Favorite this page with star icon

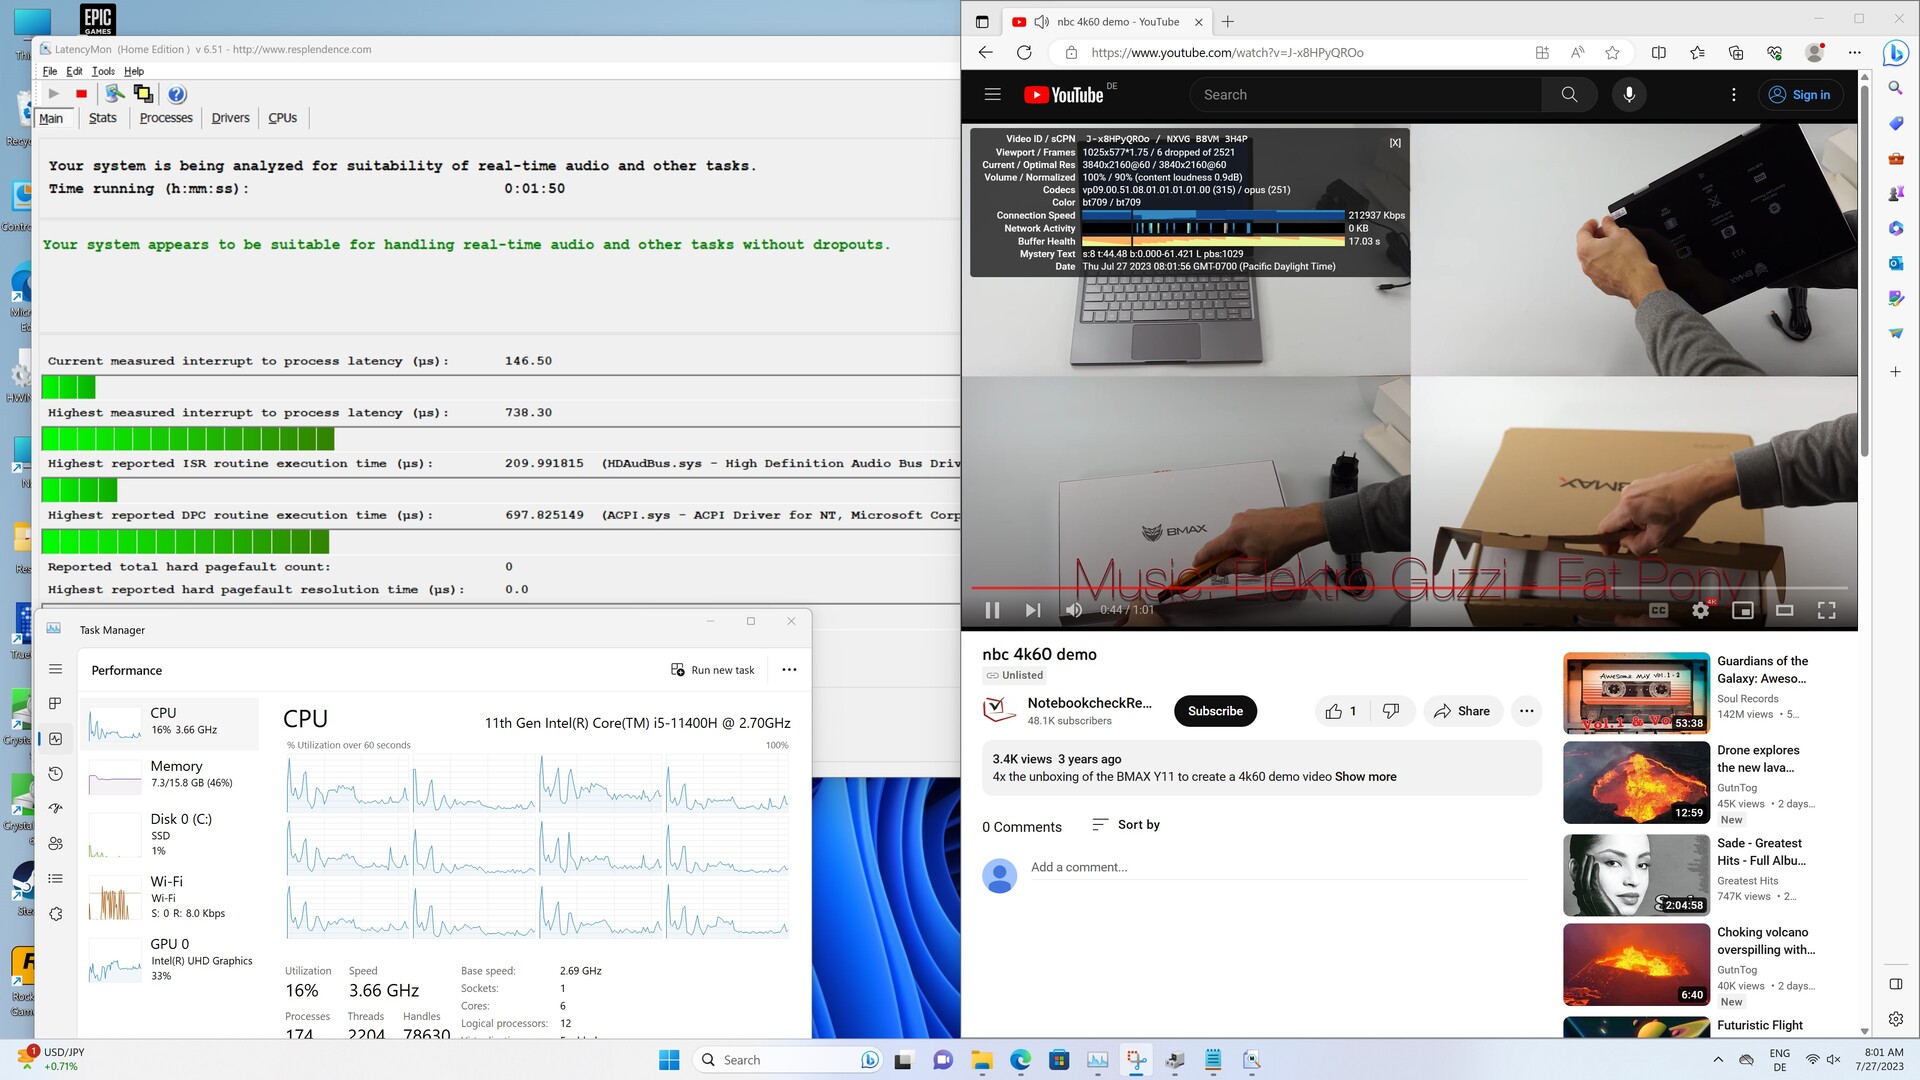[x=1612, y=53]
